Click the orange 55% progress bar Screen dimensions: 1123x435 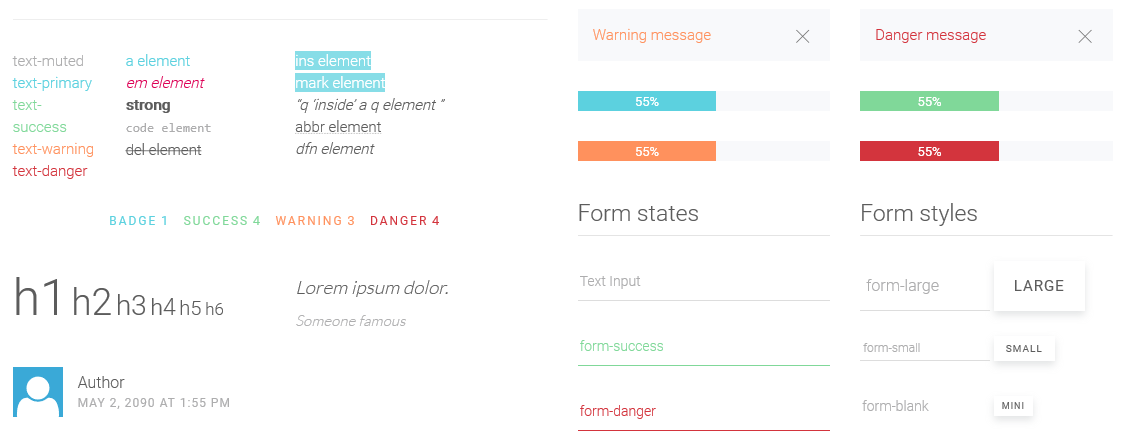coord(647,151)
